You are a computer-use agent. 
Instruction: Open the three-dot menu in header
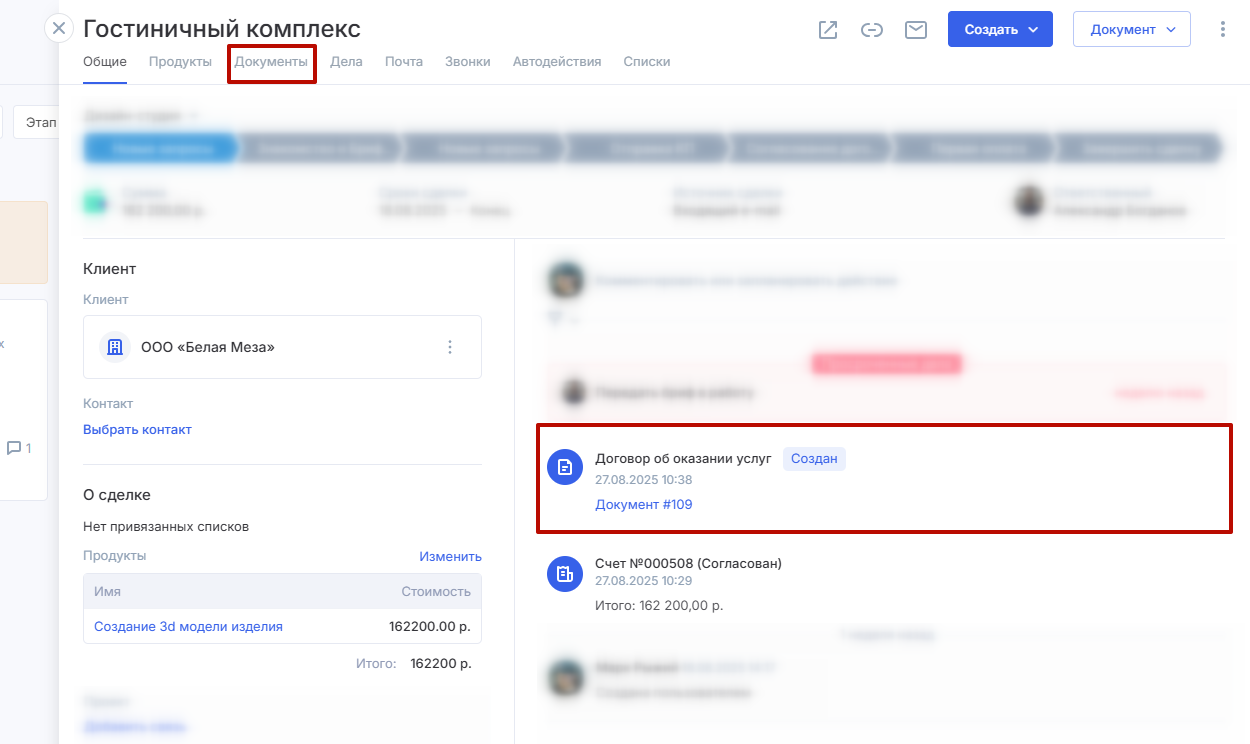1222,30
